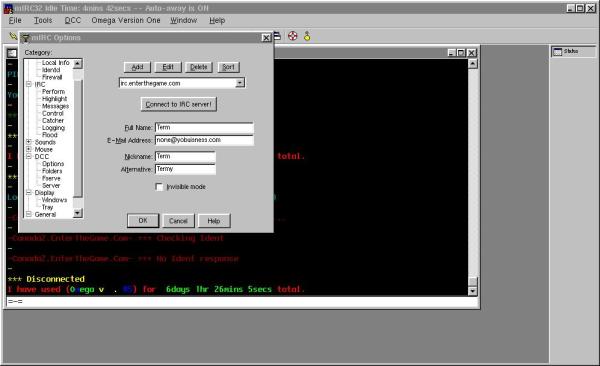Open the Help menu
This screenshot has width=600, height=366.
(x=217, y=20)
